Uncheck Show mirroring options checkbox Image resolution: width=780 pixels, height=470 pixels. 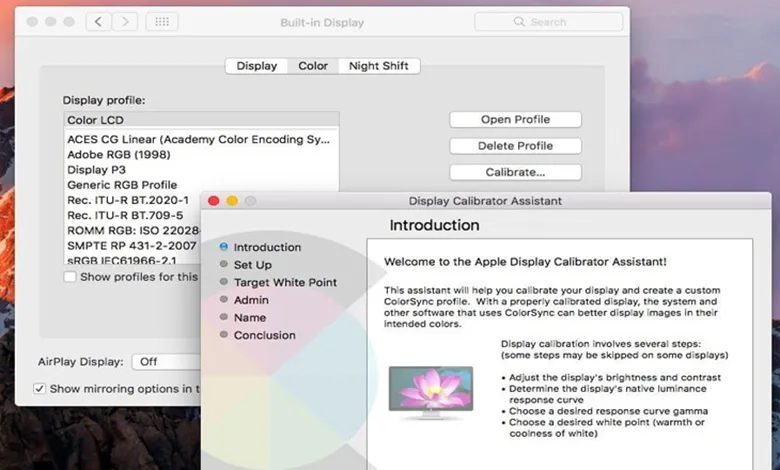tap(40, 388)
